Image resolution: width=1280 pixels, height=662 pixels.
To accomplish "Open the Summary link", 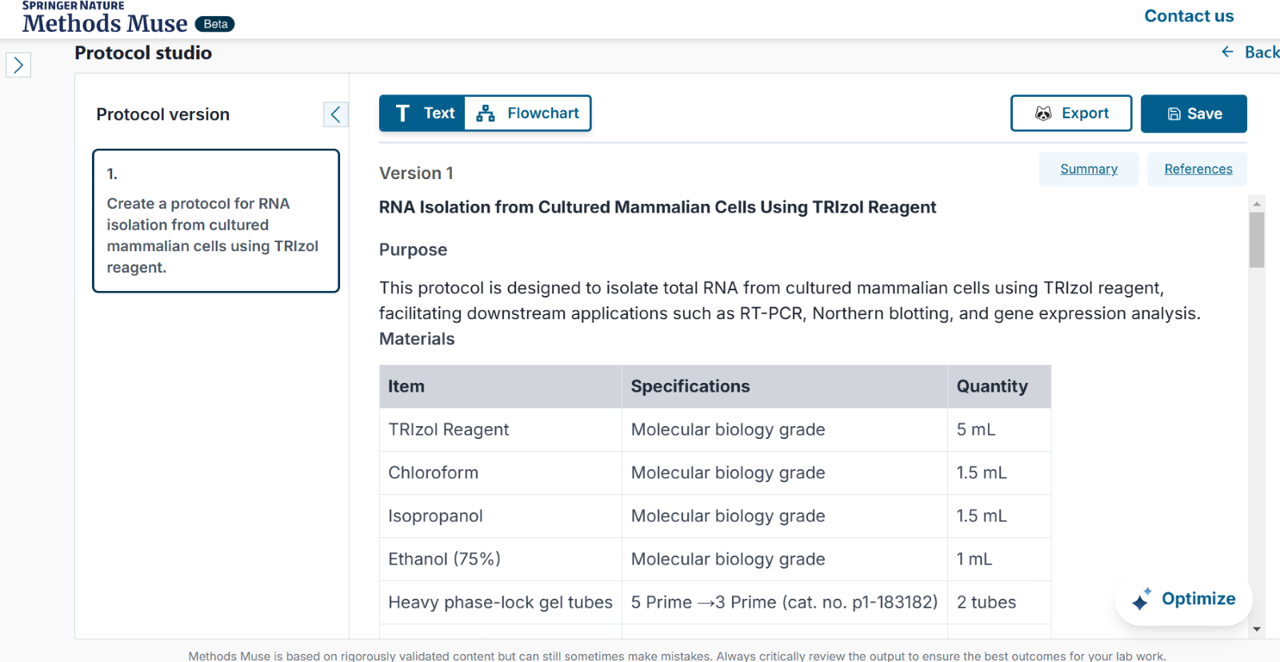I will pos(1088,169).
